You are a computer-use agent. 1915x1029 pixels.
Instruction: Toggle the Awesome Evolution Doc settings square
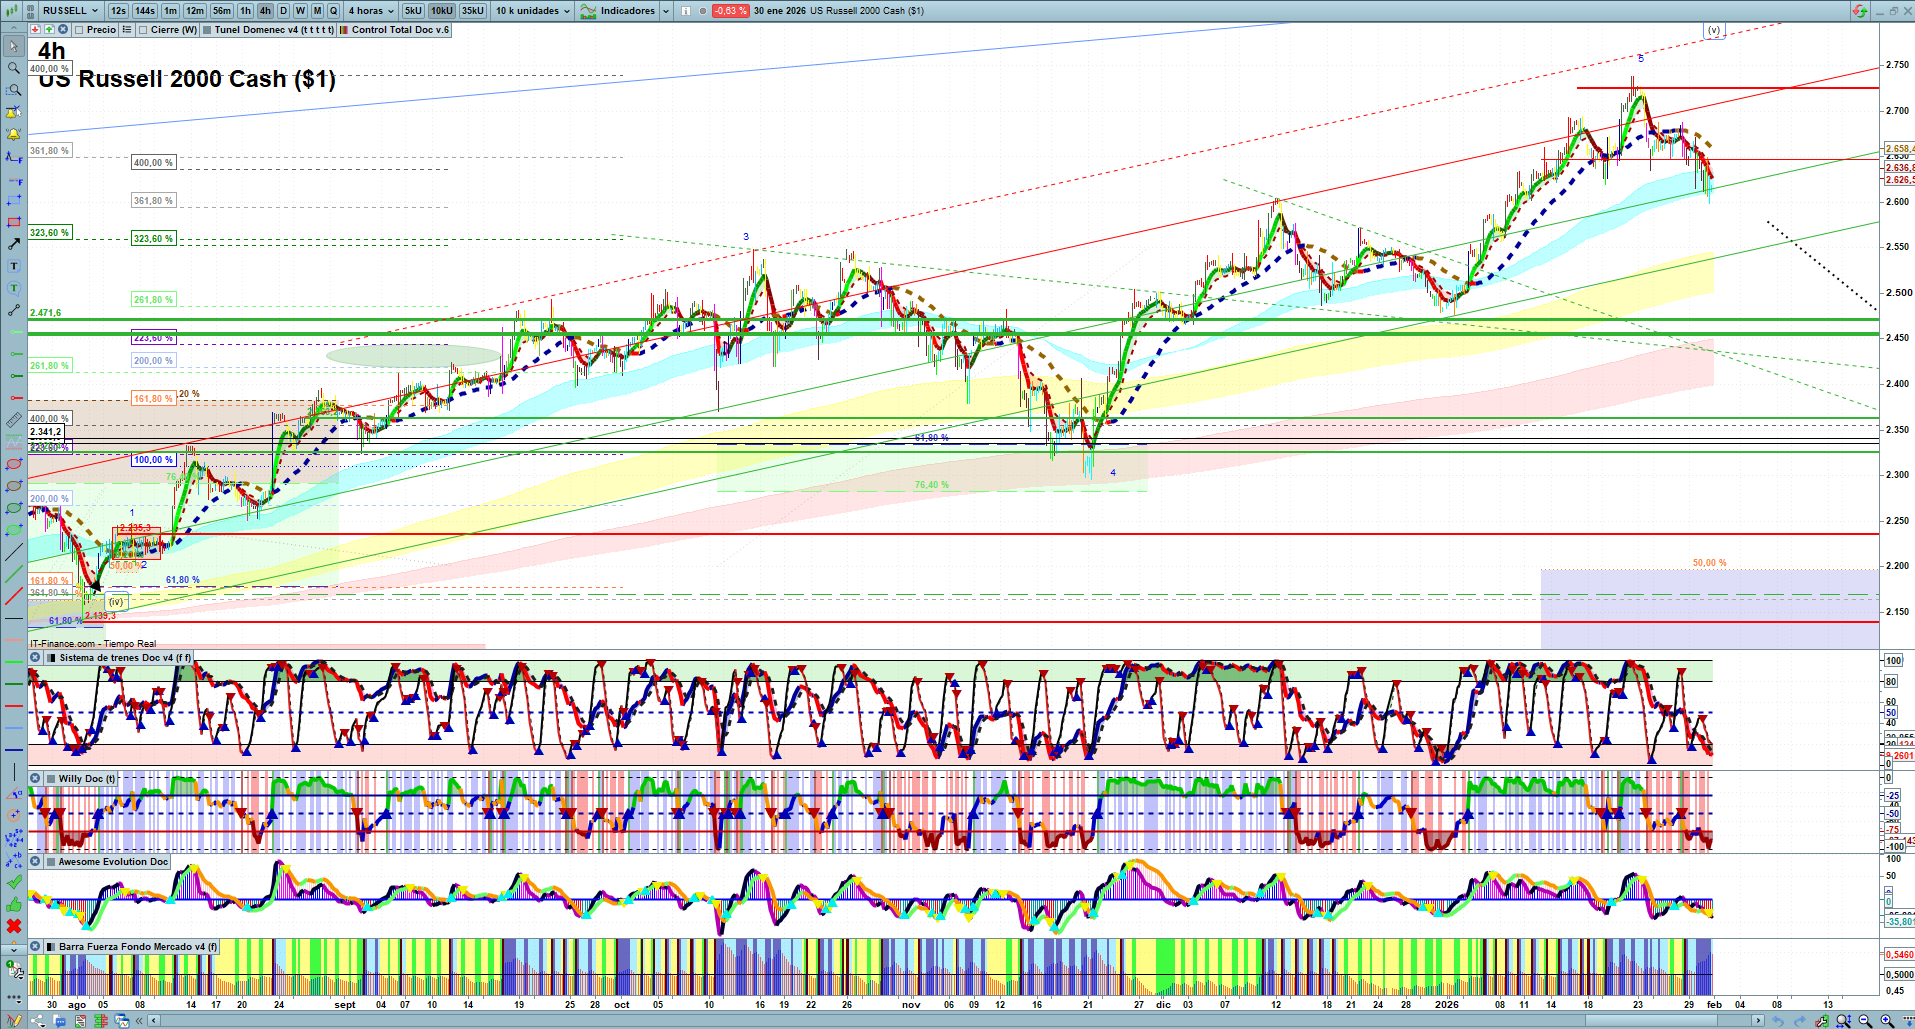click(50, 861)
